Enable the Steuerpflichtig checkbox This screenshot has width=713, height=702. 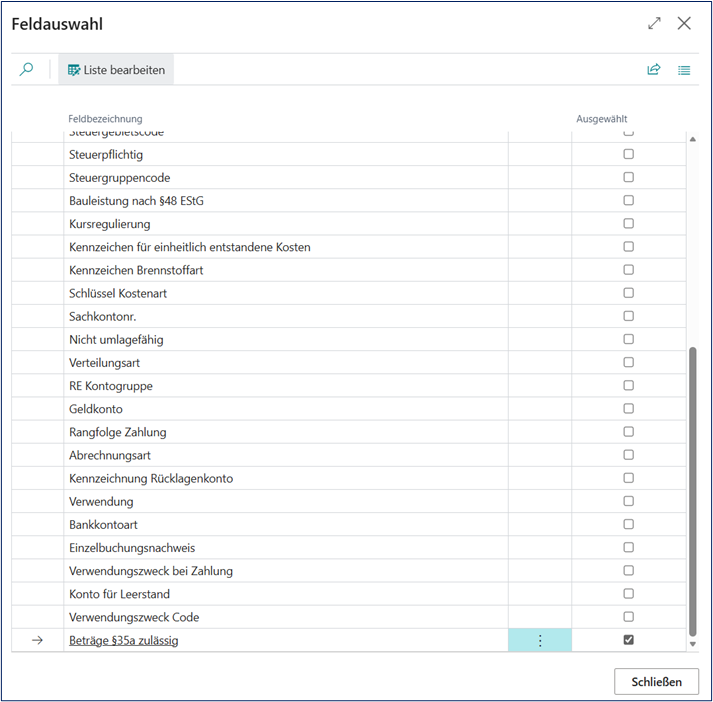pos(629,154)
